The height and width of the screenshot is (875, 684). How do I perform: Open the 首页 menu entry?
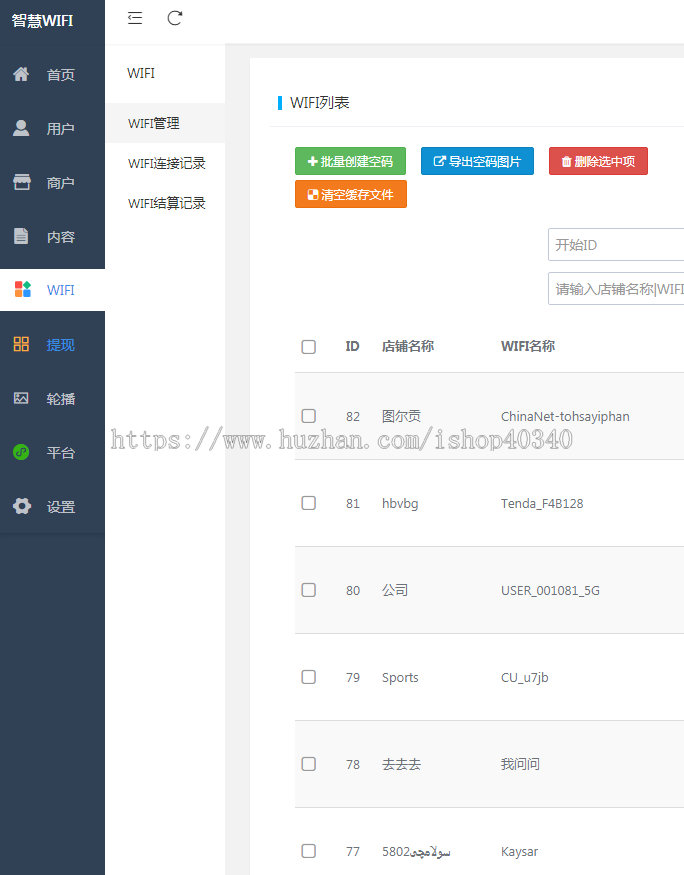52,74
